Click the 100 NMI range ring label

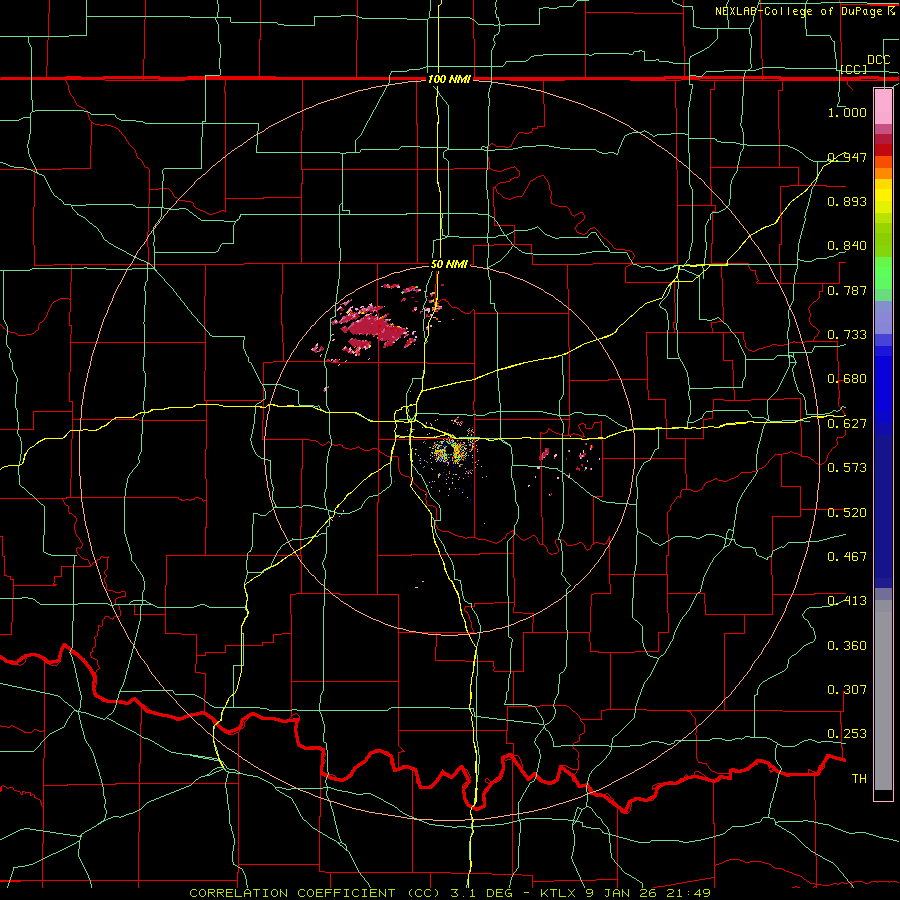click(x=449, y=79)
